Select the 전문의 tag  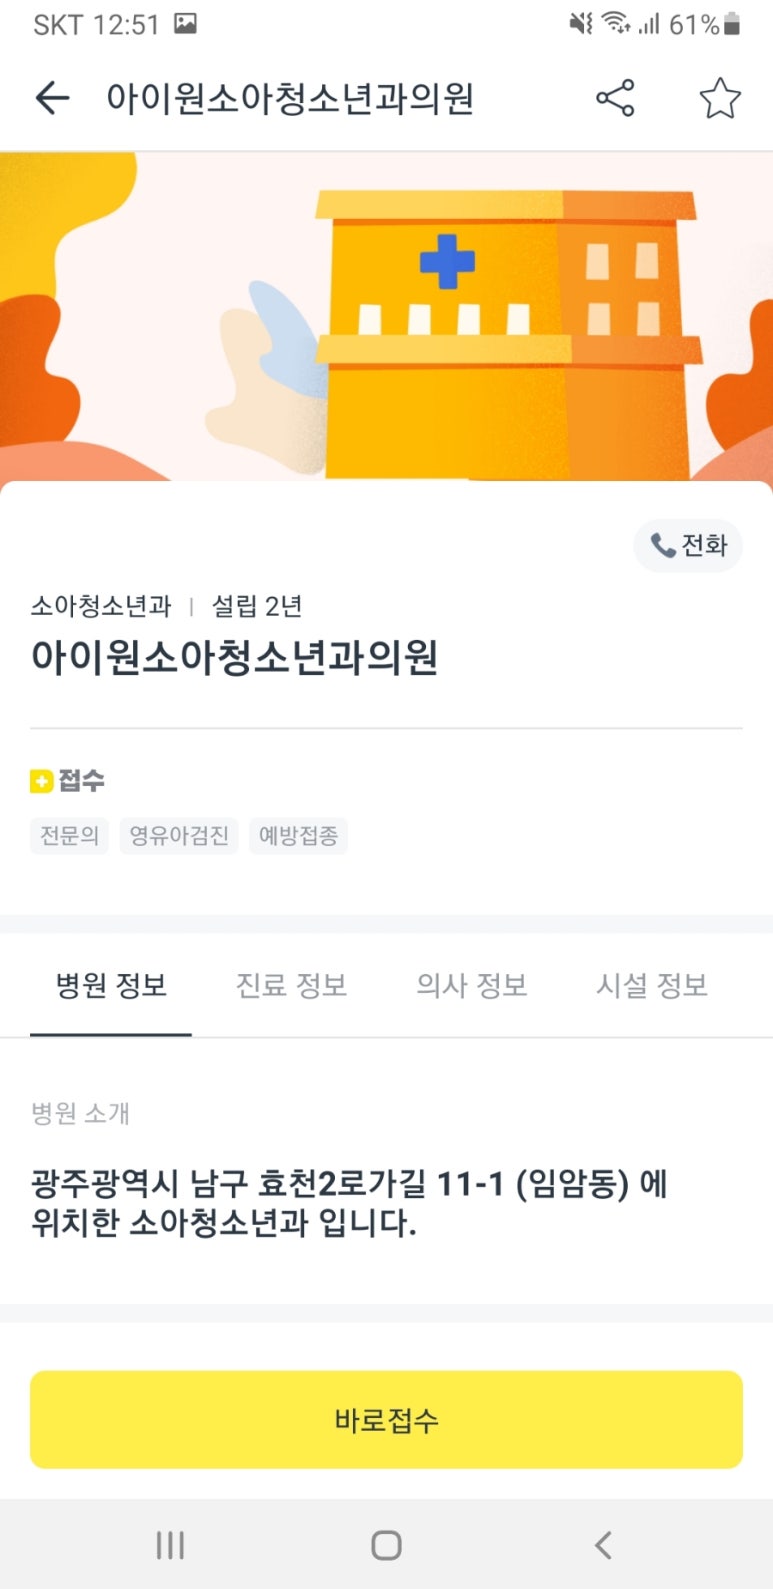69,835
